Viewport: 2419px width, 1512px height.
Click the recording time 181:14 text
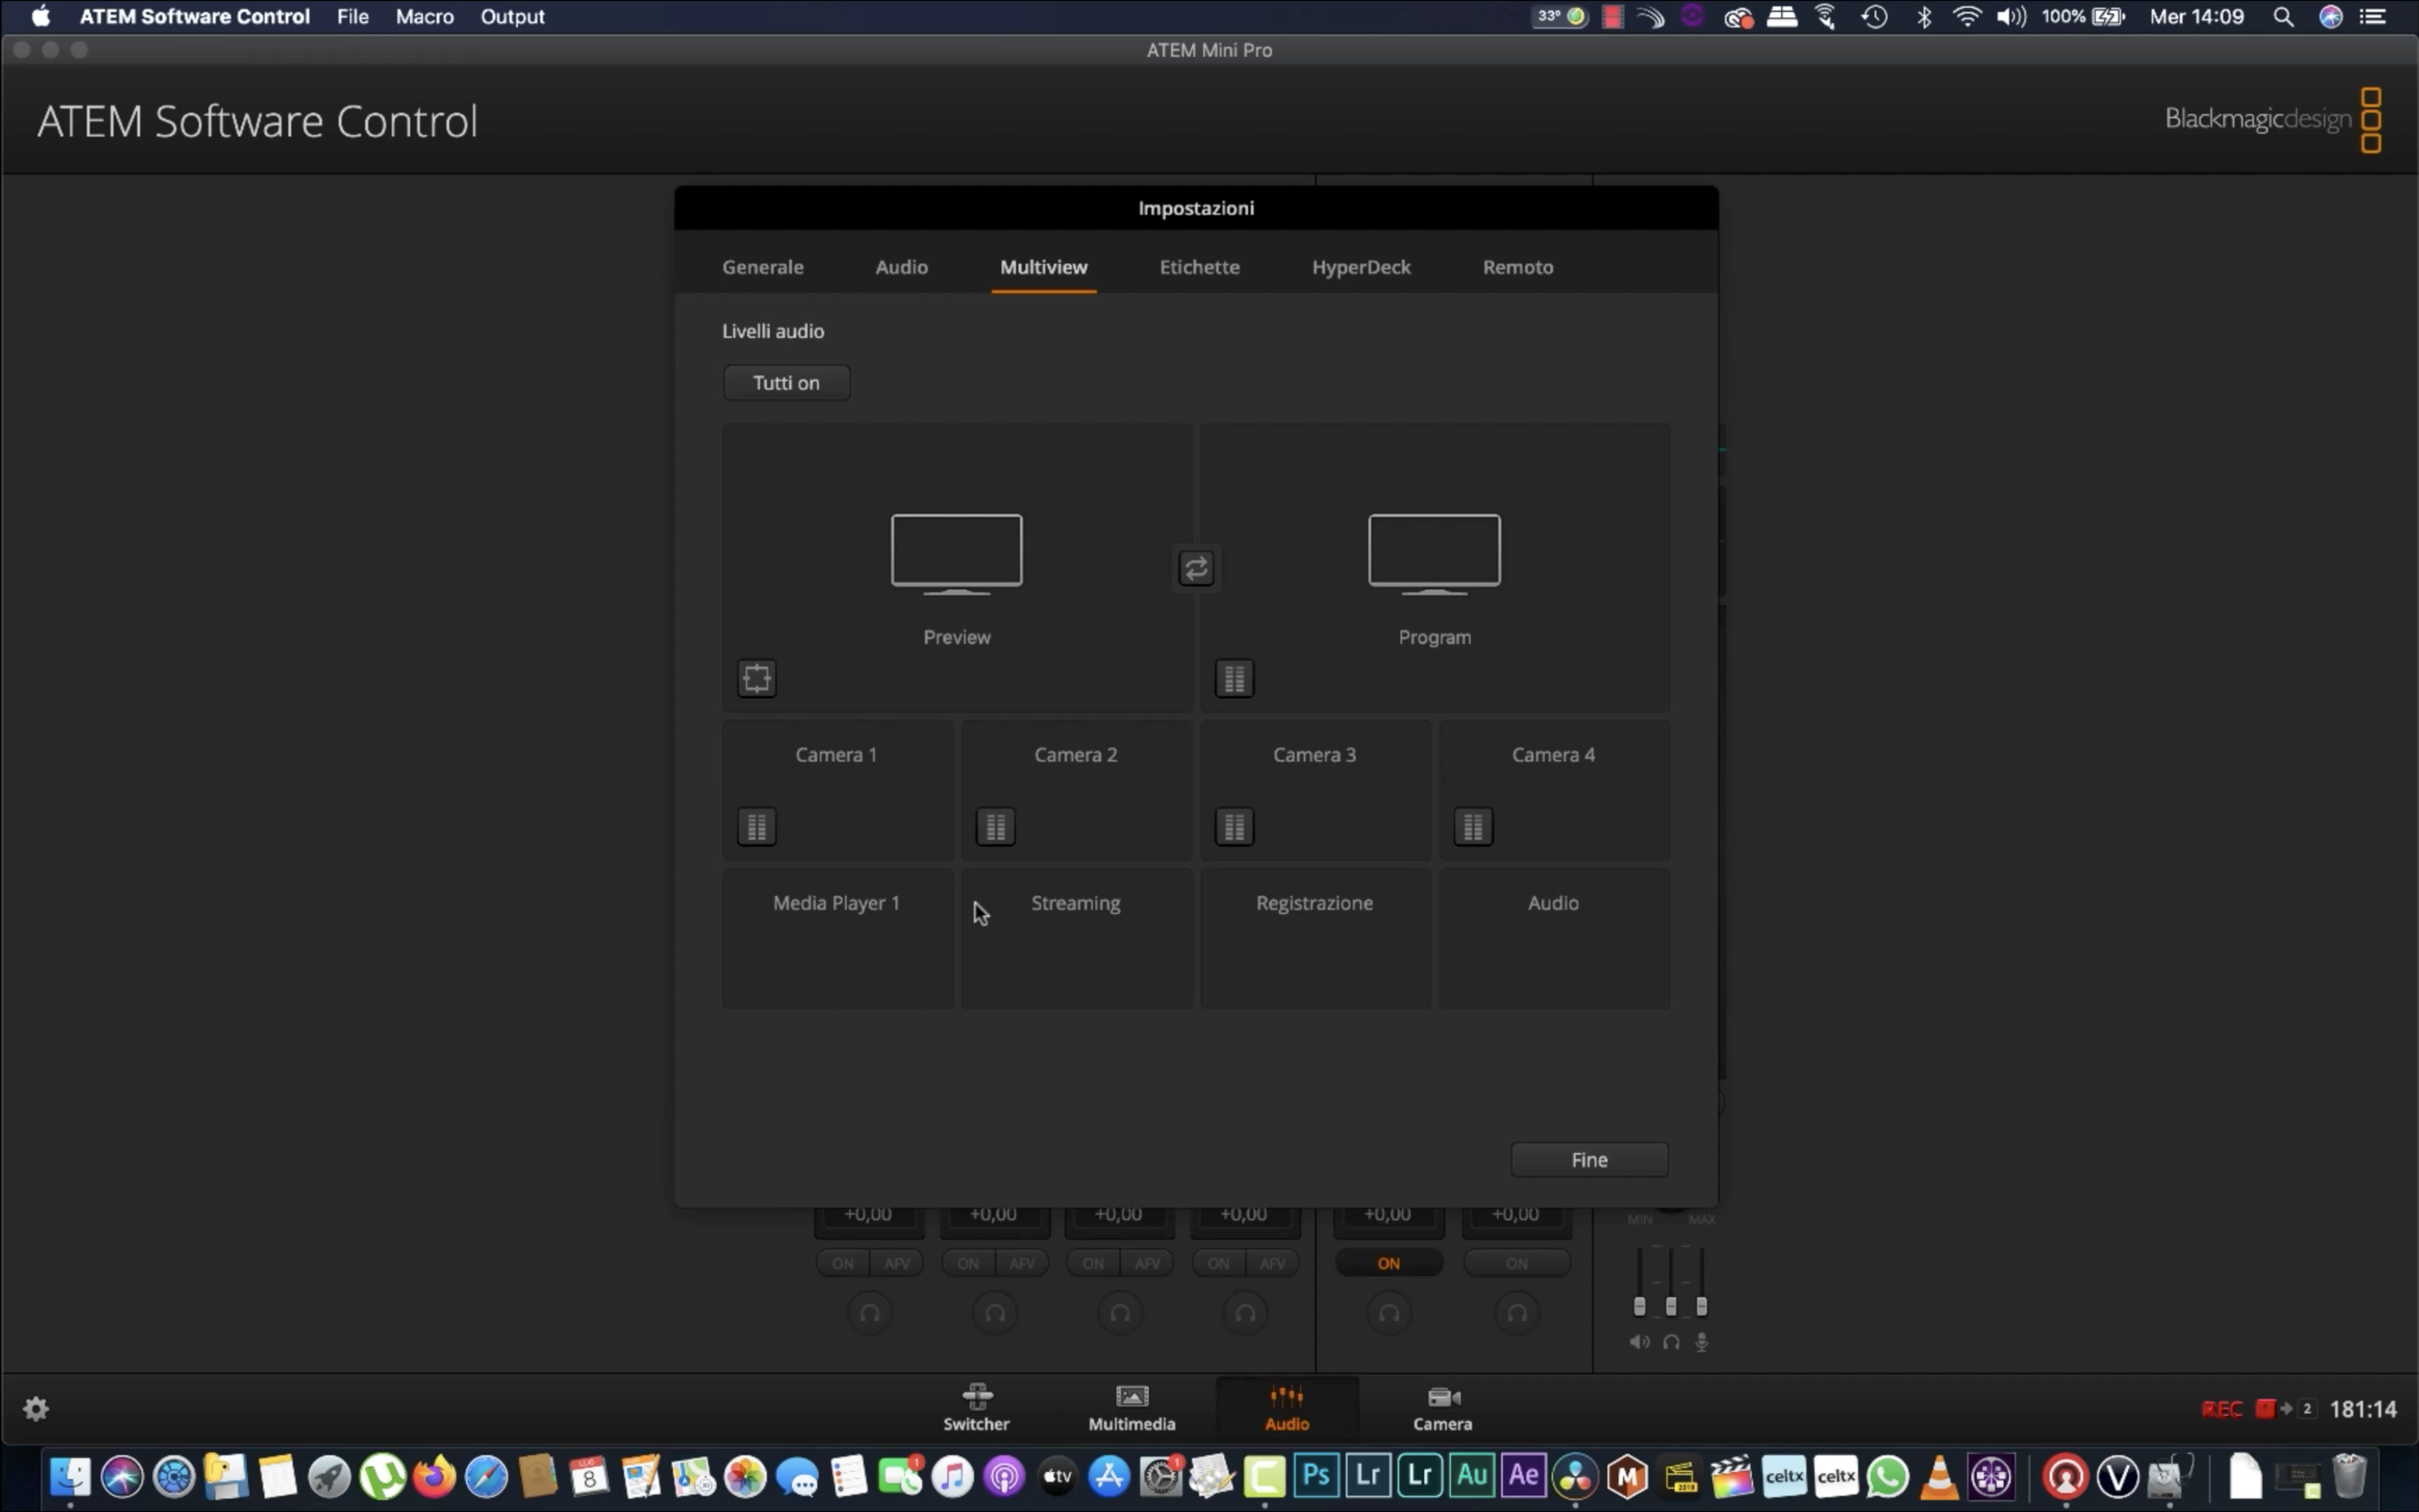[x=2363, y=1409]
